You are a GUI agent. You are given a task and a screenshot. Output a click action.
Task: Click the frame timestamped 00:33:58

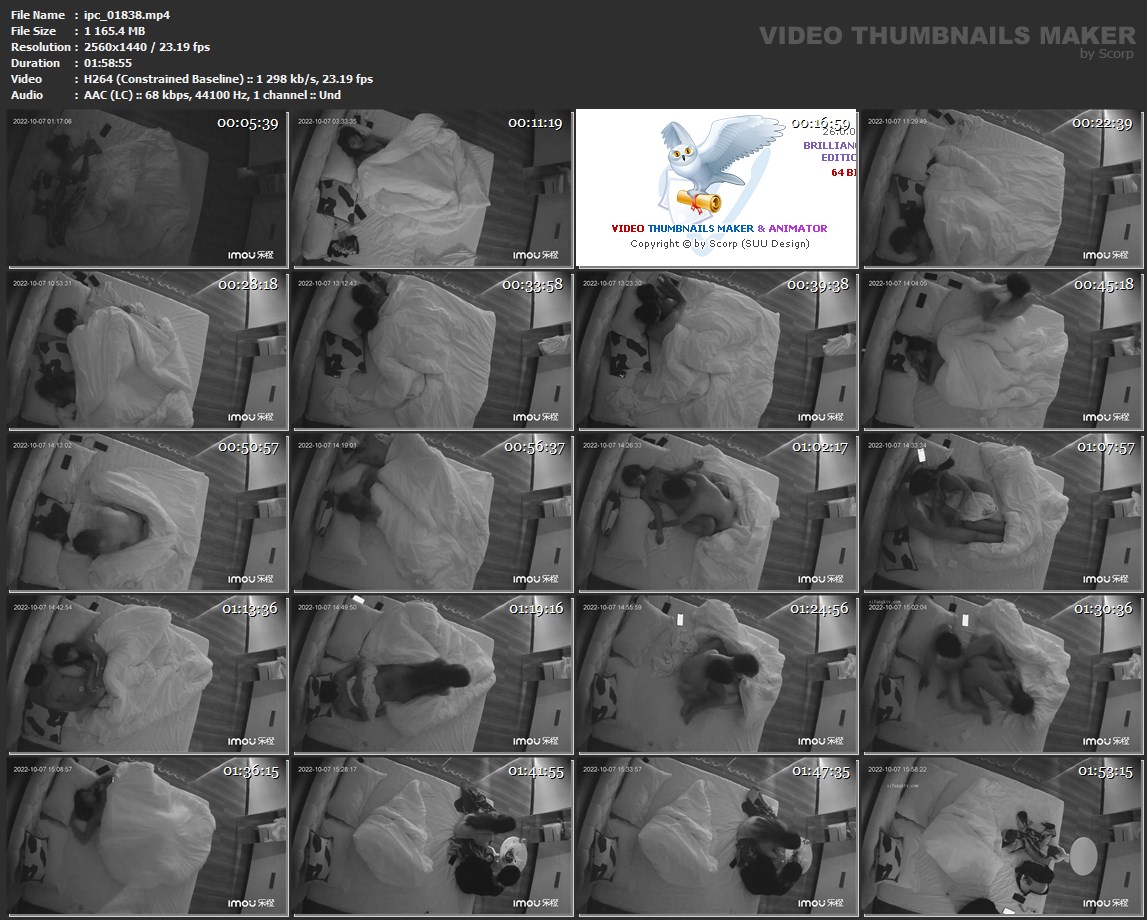(x=432, y=350)
